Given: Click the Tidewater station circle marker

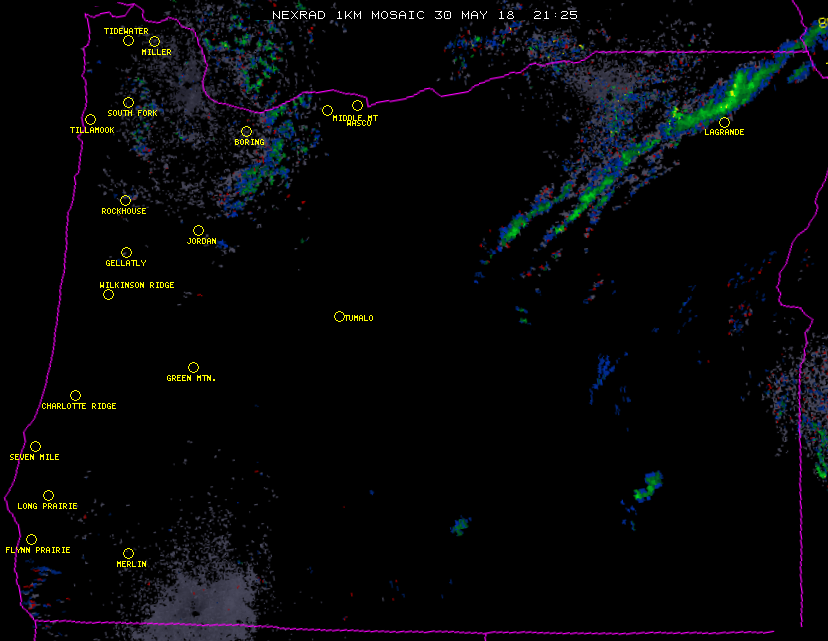Looking at the screenshot, I should coord(128,41).
